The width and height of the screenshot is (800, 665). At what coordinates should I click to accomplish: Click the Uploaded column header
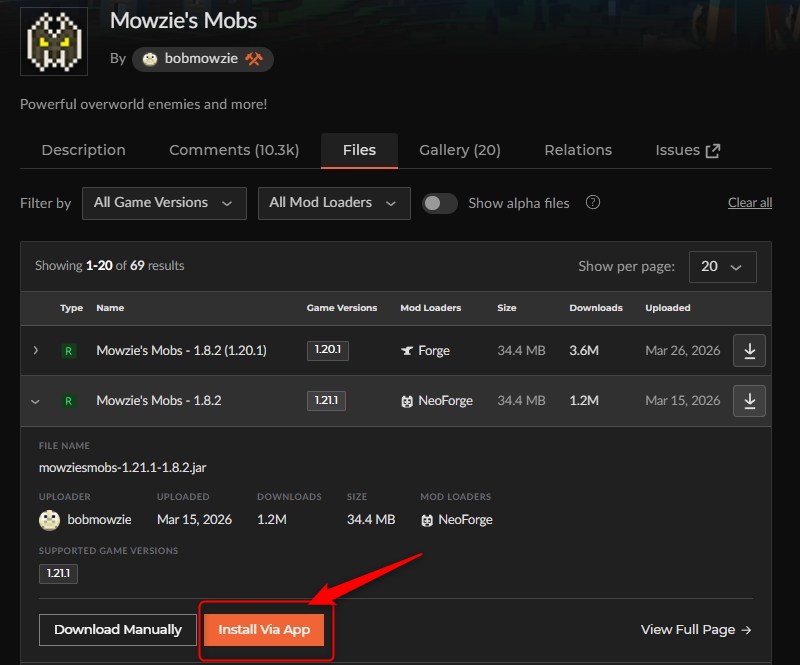click(668, 308)
